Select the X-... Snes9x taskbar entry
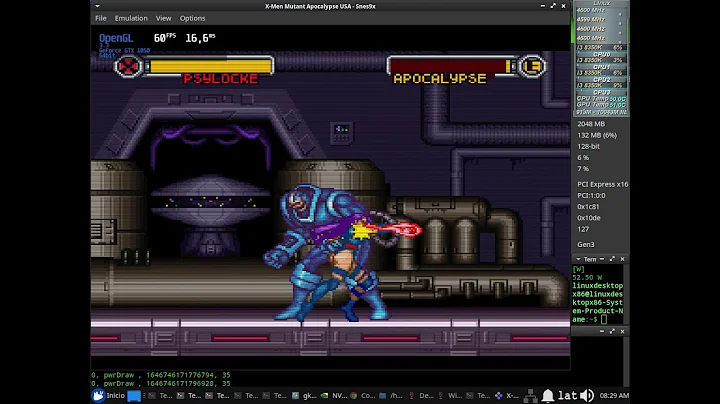The width and height of the screenshot is (720, 404). pos(507,395)
